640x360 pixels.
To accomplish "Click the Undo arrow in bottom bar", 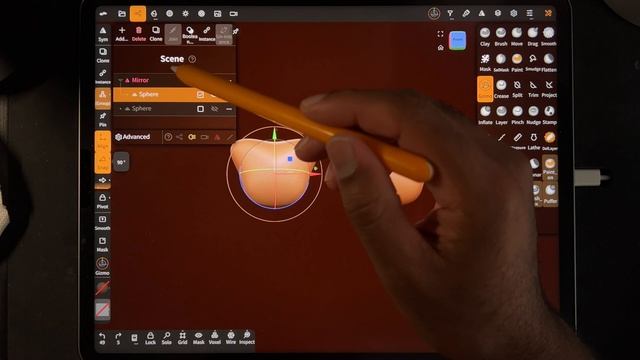I will tap(102, 338).
